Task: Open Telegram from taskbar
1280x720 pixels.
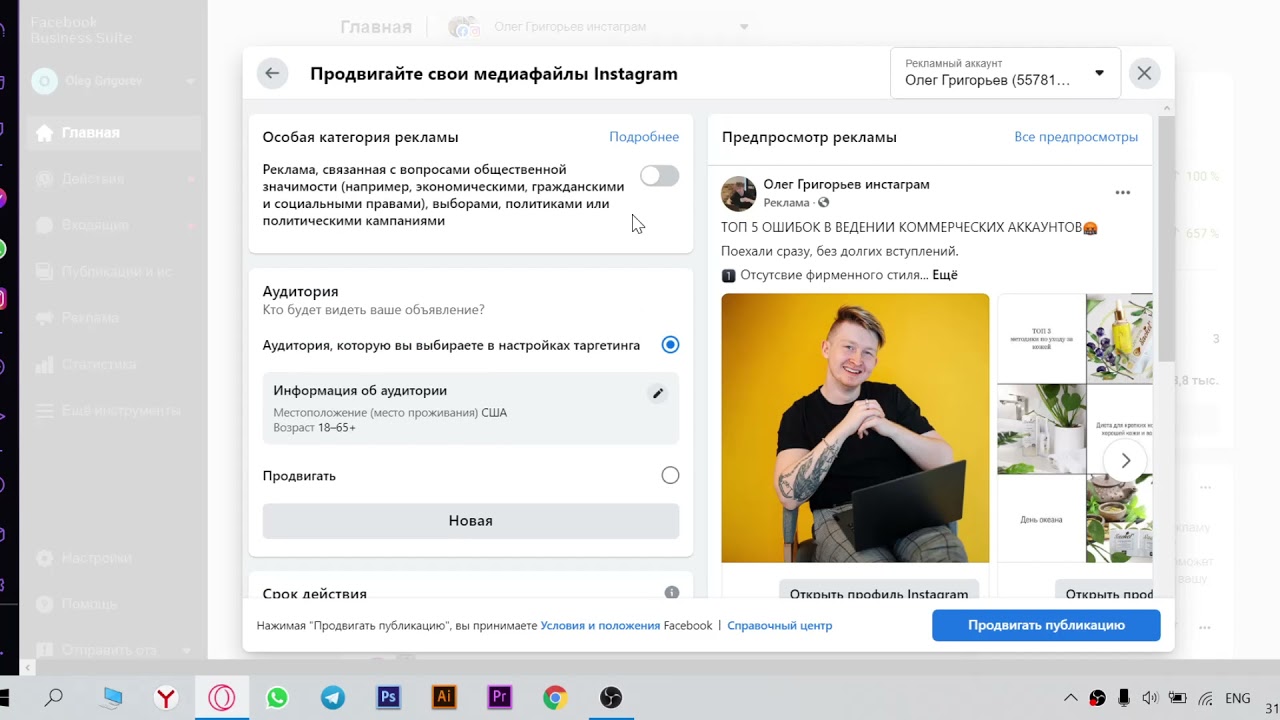Action: (333, 698)
